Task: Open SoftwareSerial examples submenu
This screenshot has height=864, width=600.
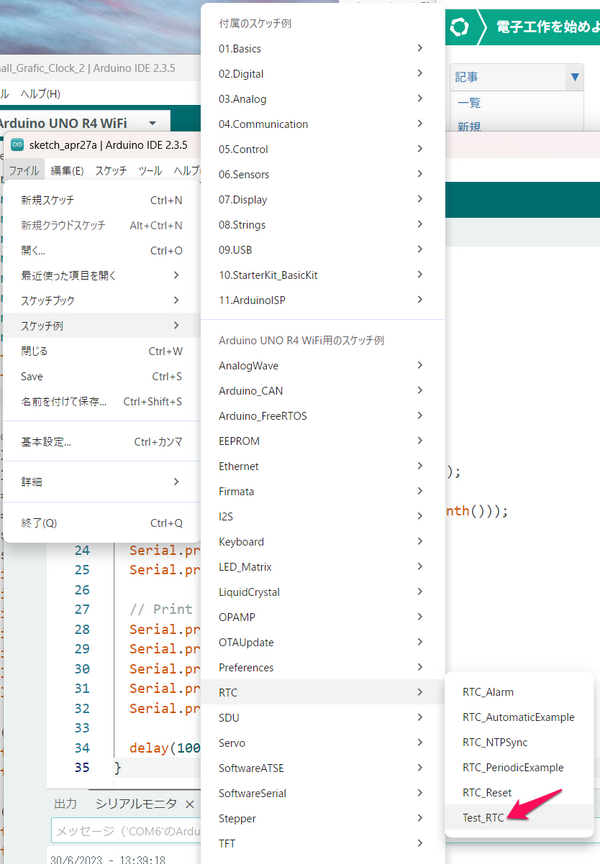Action: (x=322, y=793)
